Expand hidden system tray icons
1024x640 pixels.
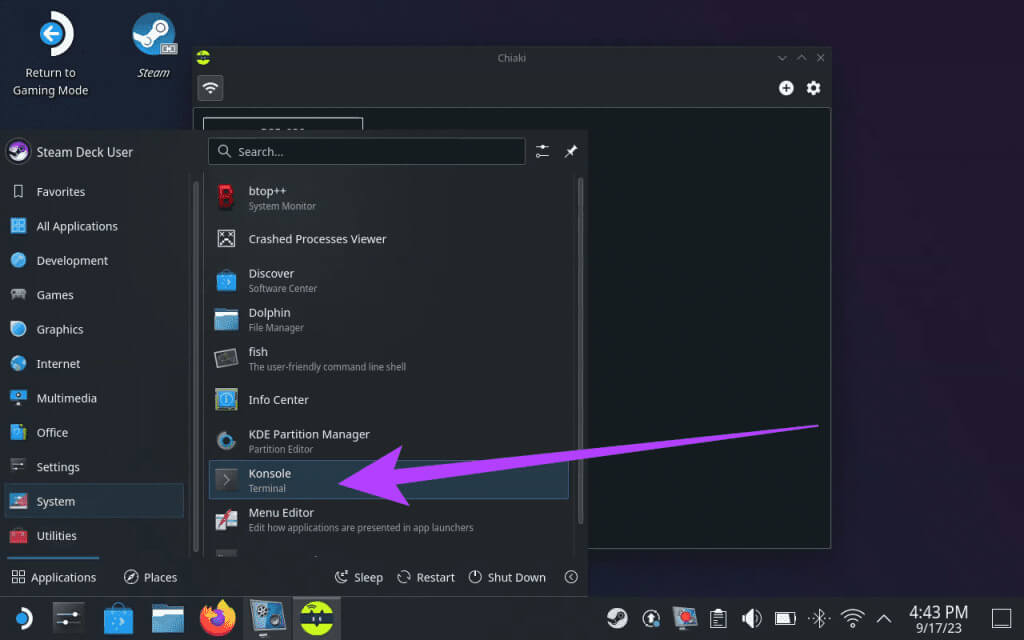884,618
